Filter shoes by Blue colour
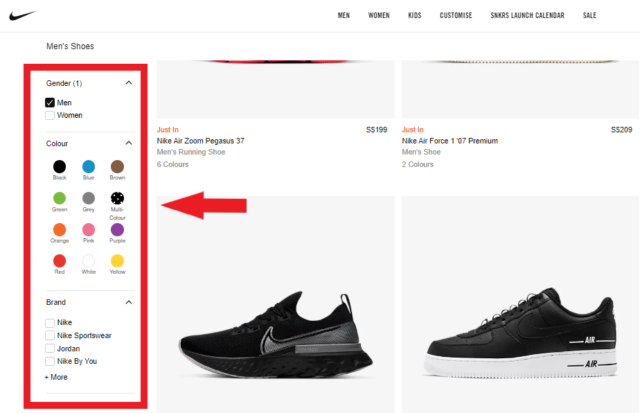 89,166
